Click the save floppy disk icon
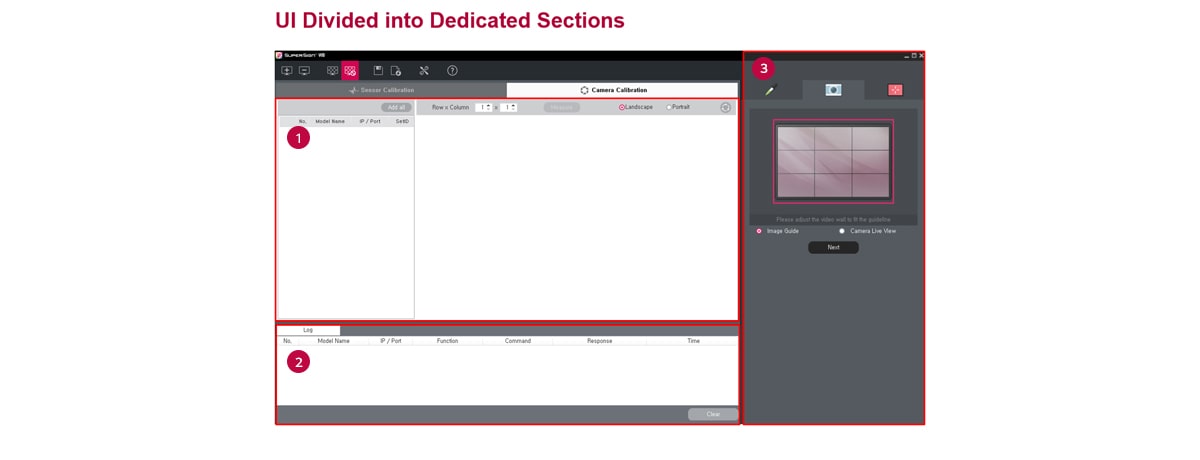Viewport: 1200px width, 460px height. [x=378, y=71]
